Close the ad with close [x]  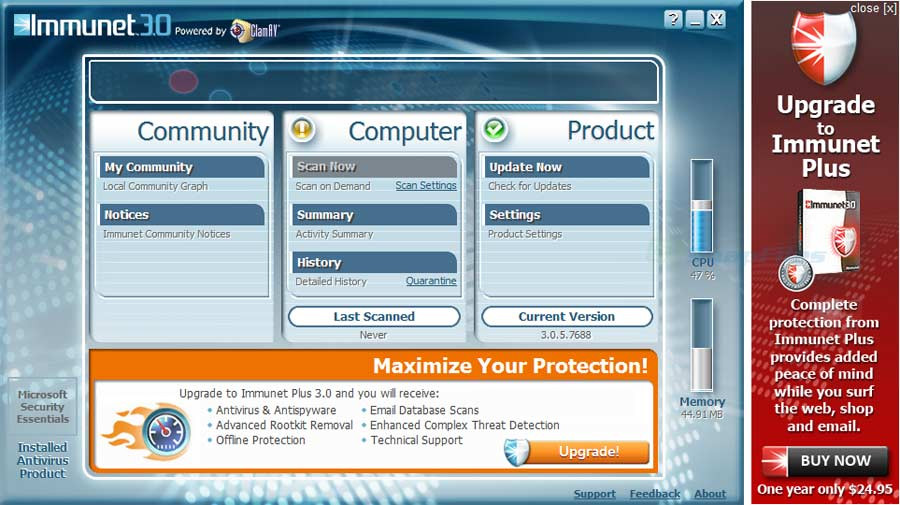pyautogui.click(x=872, y=8)
